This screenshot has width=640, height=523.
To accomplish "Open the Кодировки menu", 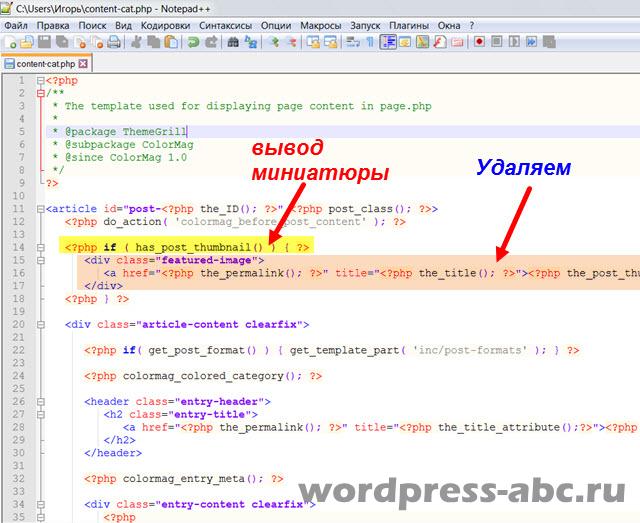I will coord(165,26).
